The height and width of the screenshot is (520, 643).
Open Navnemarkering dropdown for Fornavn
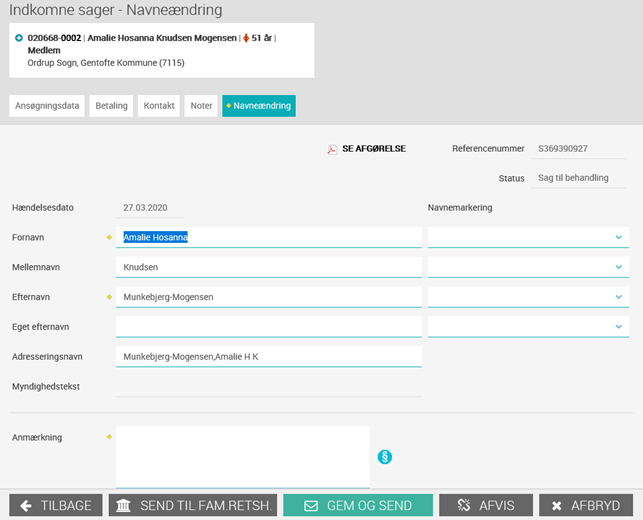(528, 237)
